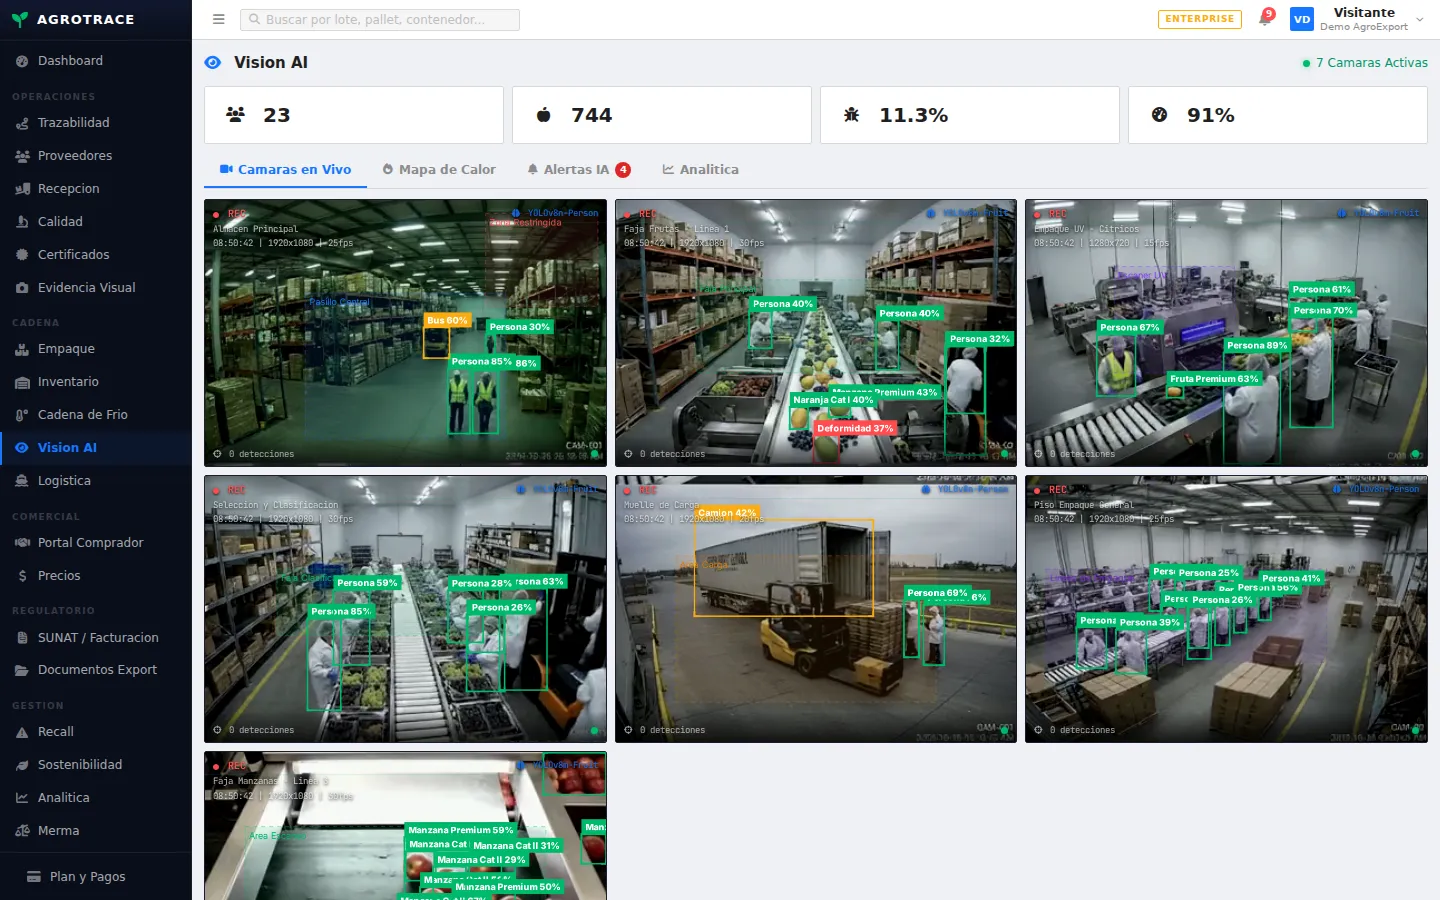This screenshot has width=1440, height=900.
Task: Switch to the Mapa de Calor tab
Action: coord(439,170)
